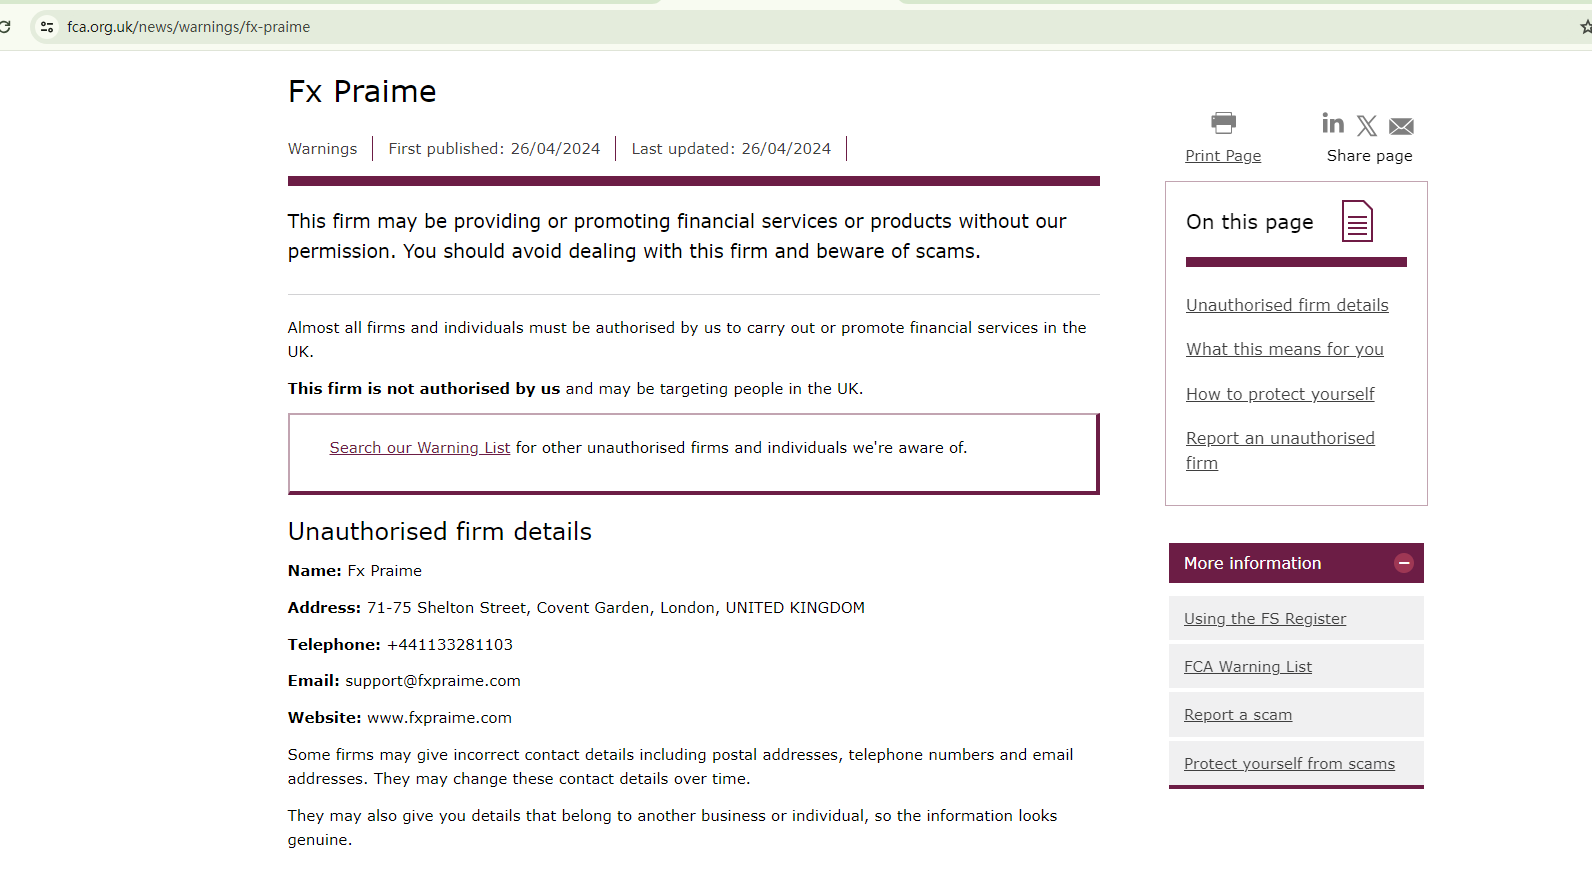Click the printer icon

point(1223,123)
